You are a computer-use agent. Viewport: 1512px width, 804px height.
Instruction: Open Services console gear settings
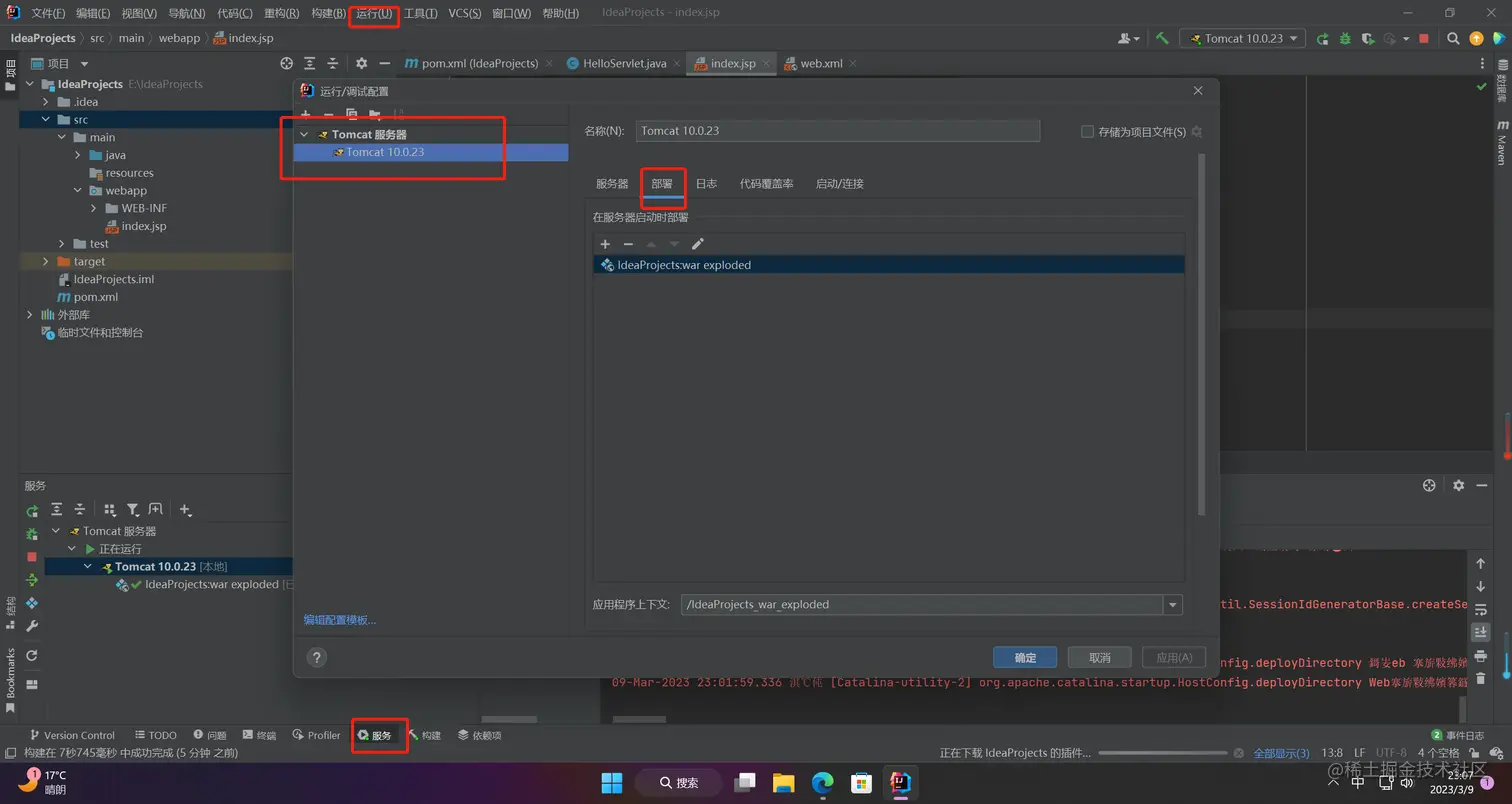[1459, 485]
